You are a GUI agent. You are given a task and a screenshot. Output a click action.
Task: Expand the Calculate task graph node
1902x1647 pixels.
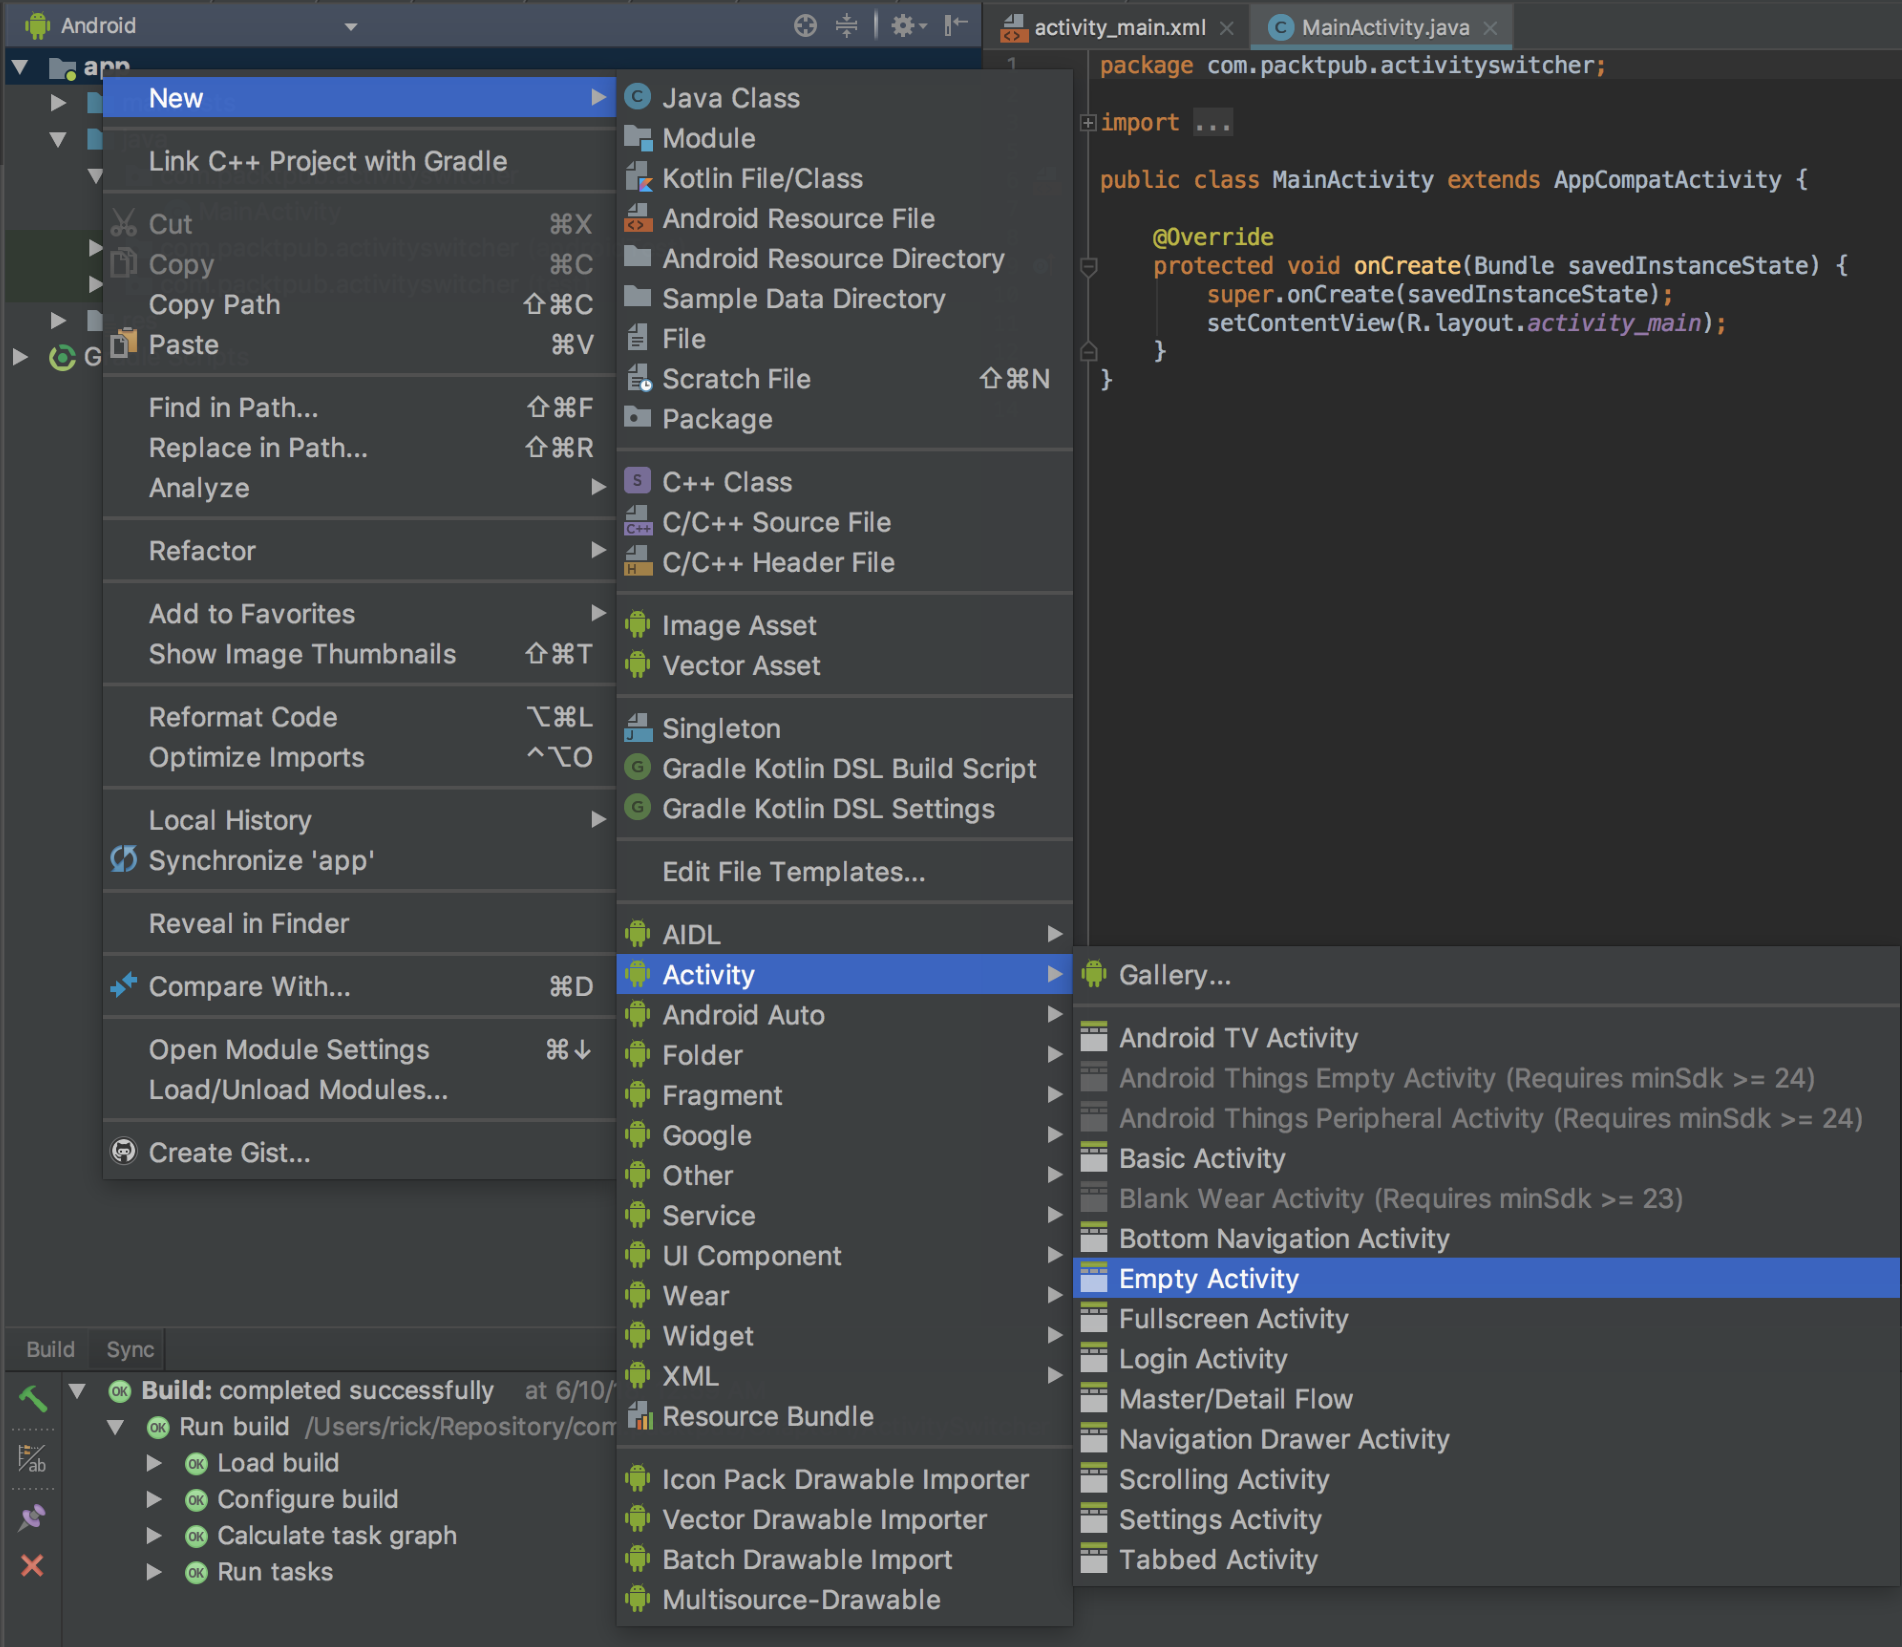(x=154, y=1535)
